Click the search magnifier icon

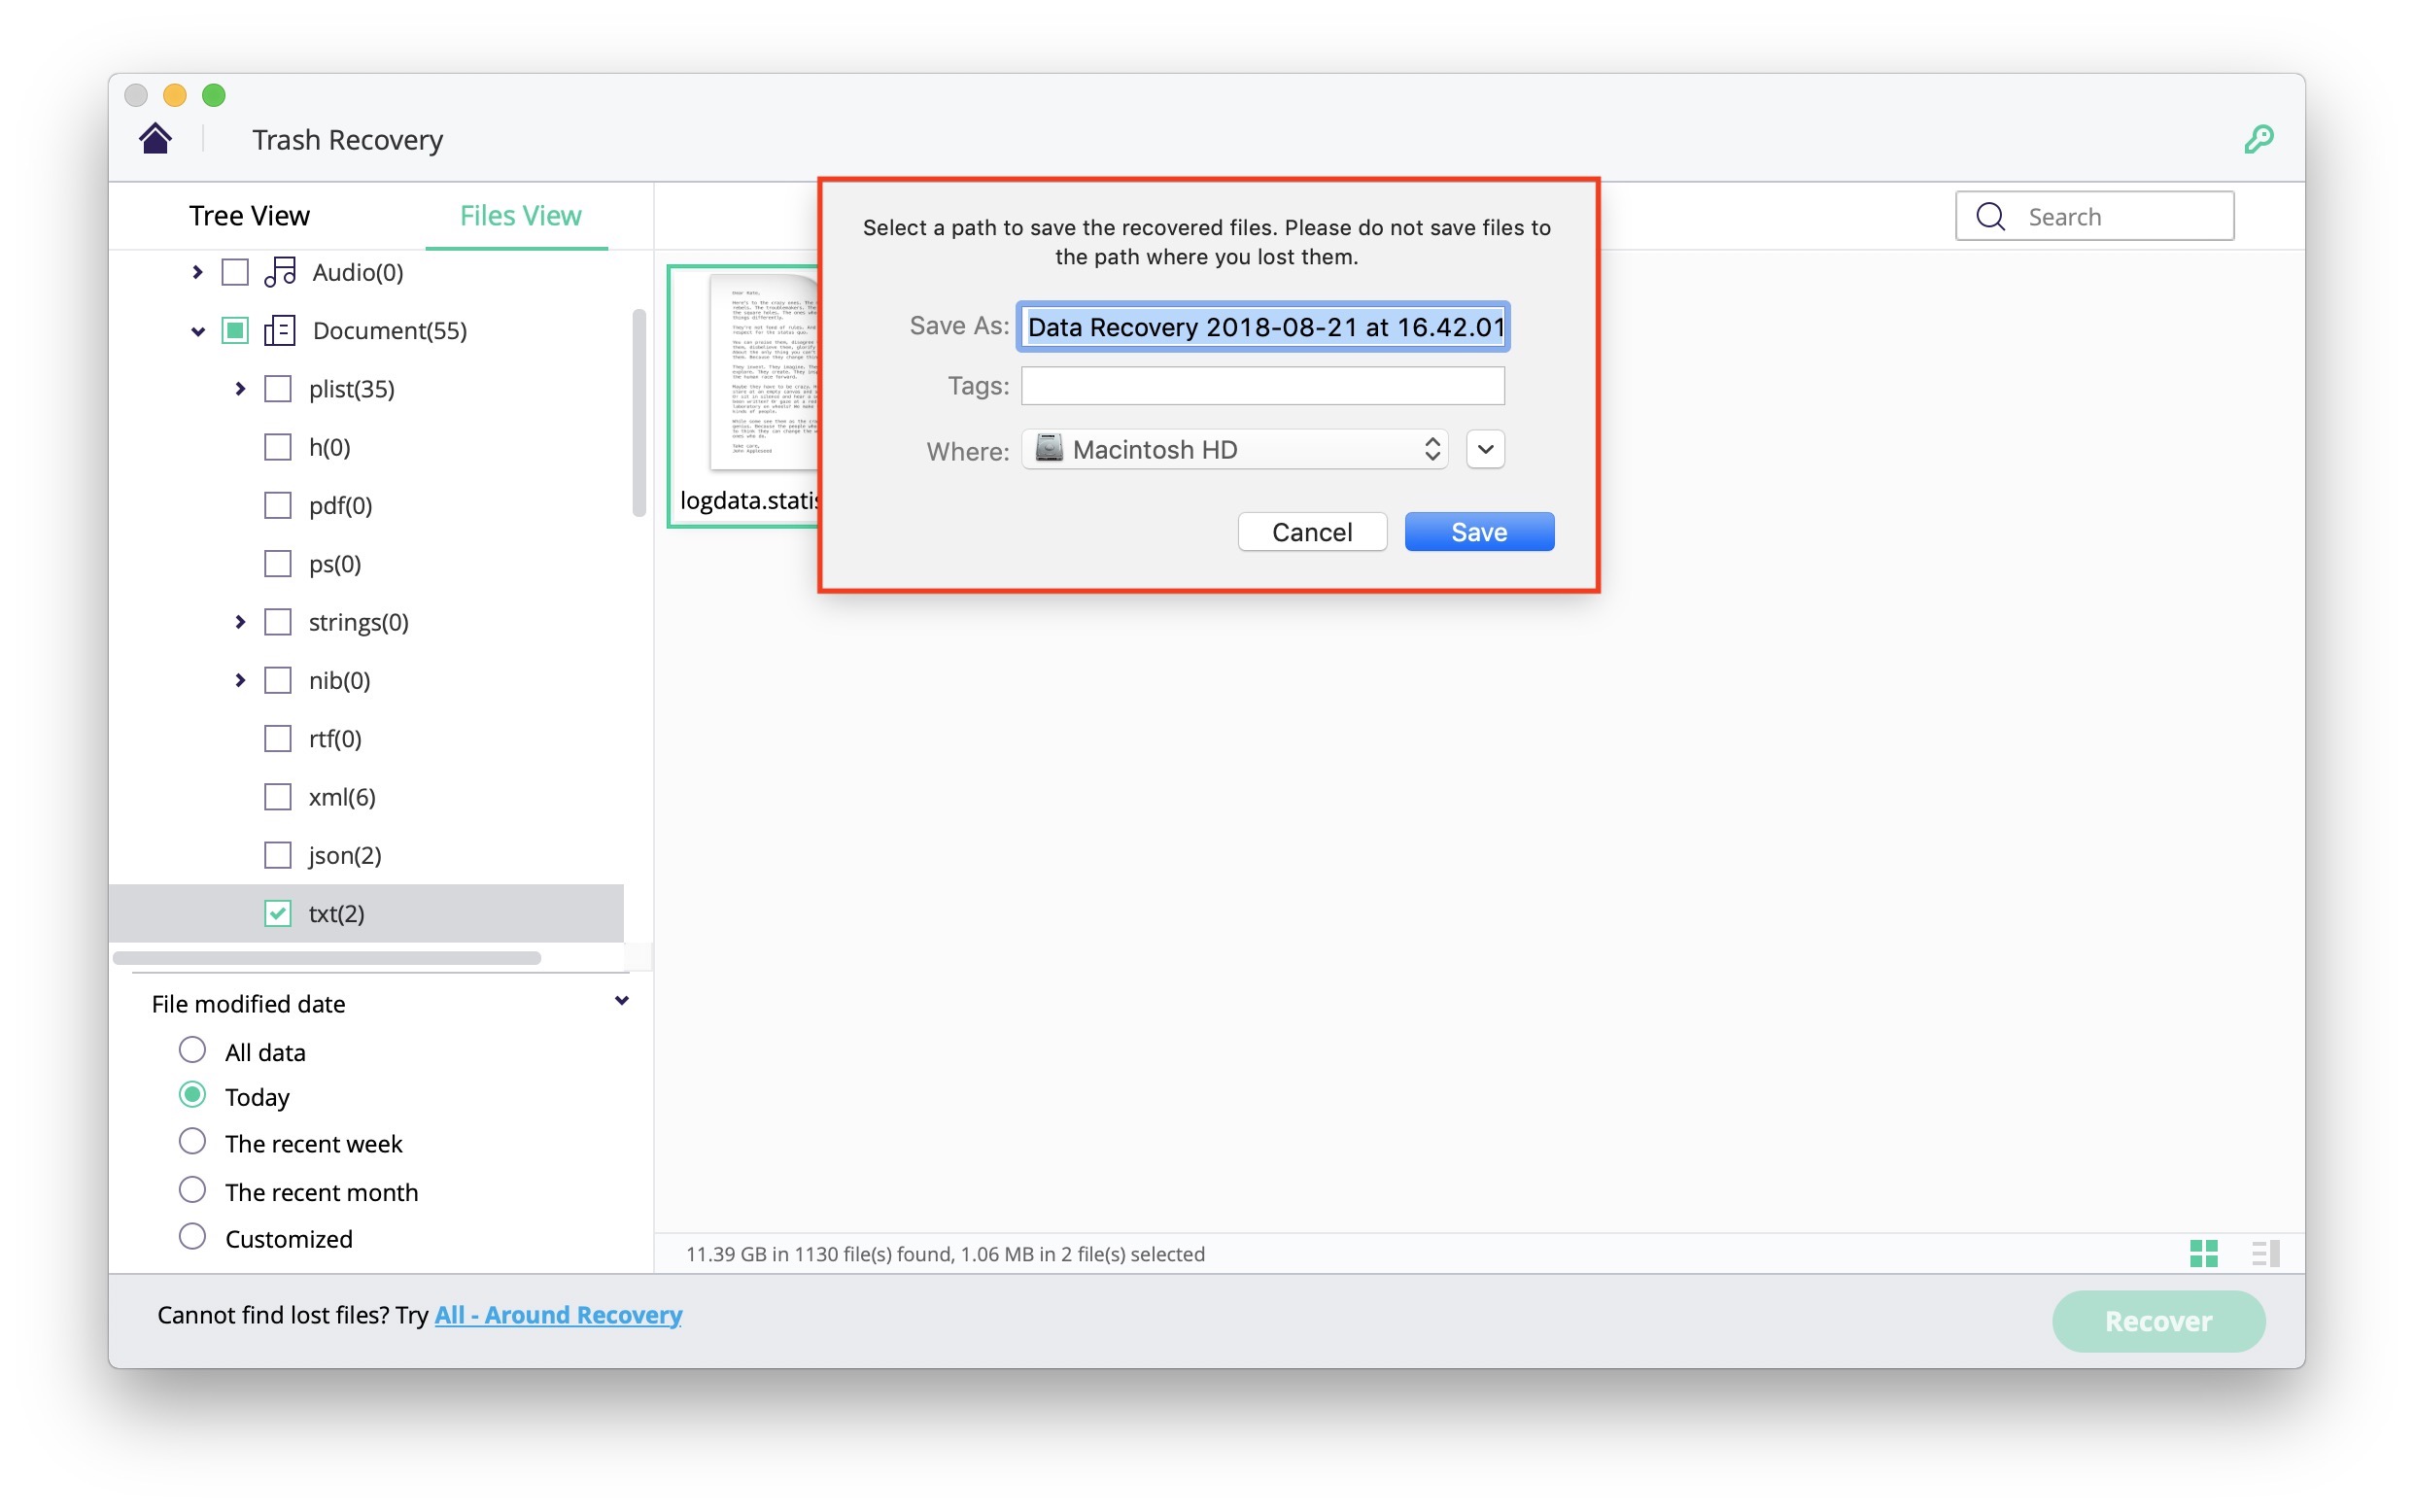click(x=1990, y=216)
